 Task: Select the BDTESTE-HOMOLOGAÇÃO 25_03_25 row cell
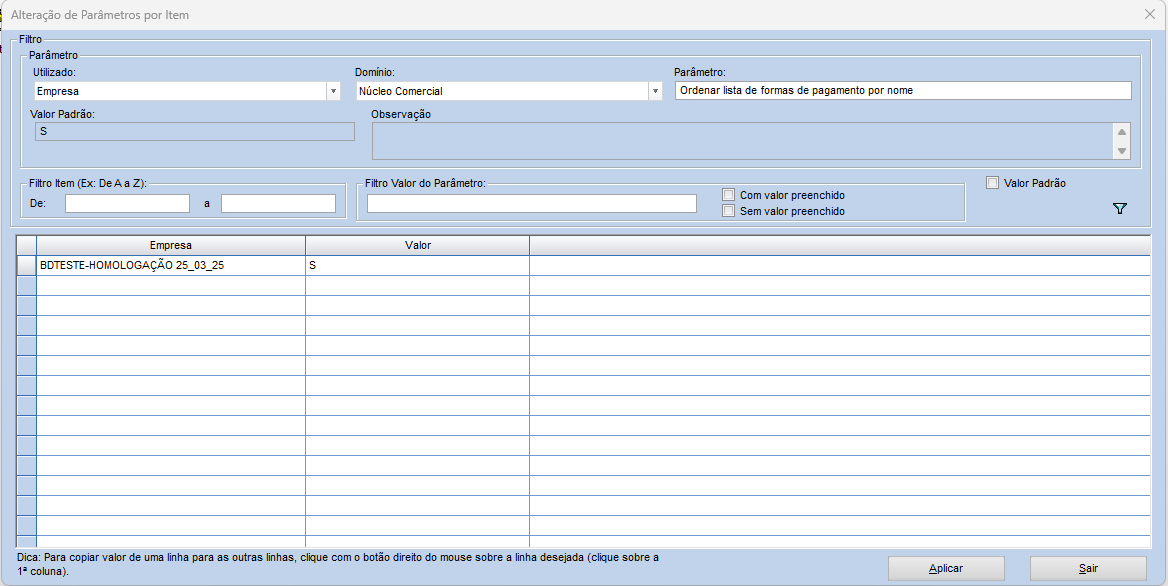pyautogui.click(x=170, y=266)
